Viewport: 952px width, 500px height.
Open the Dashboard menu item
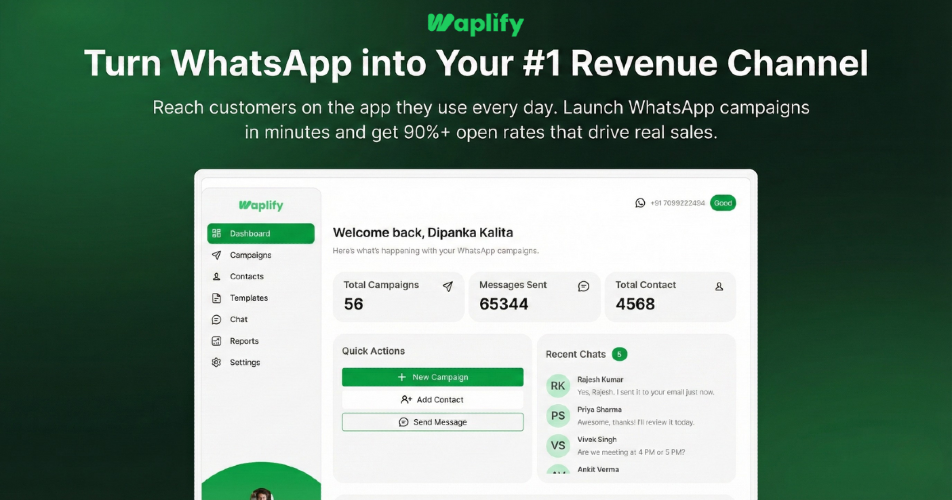pos(260,234)
